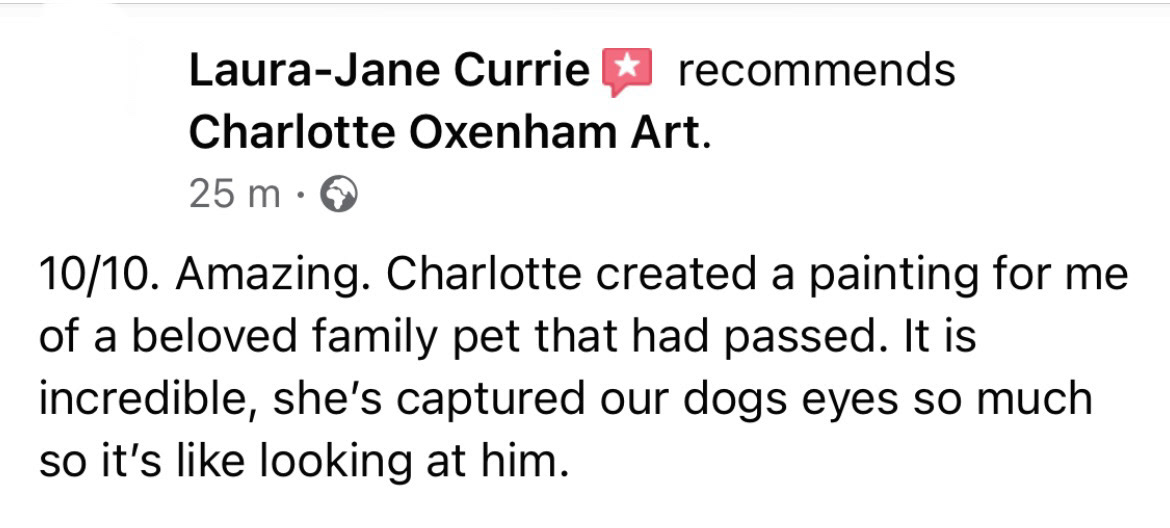This screenshot has height=528, width=1170.
Task: Click the word Amazing in review
Action: 267,275
